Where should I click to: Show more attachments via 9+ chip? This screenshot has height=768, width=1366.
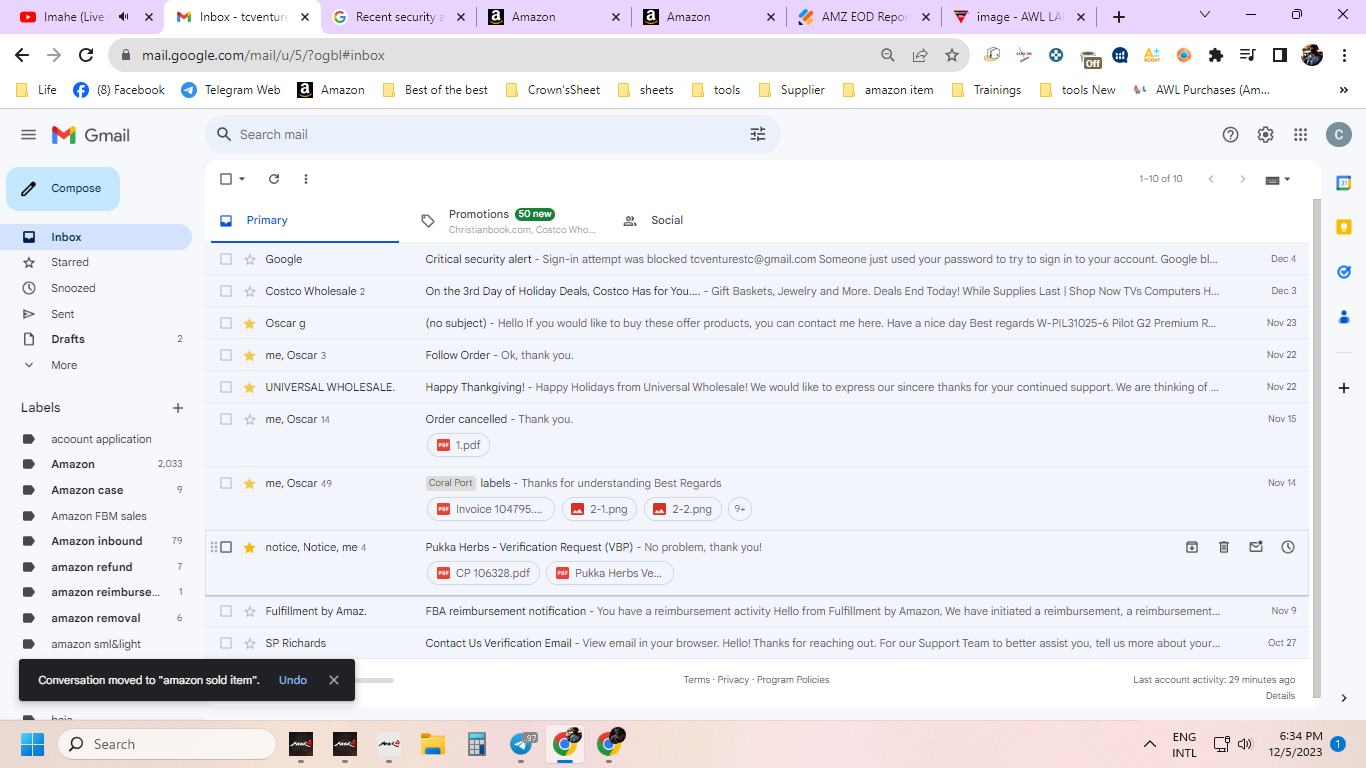coord(739,509)
